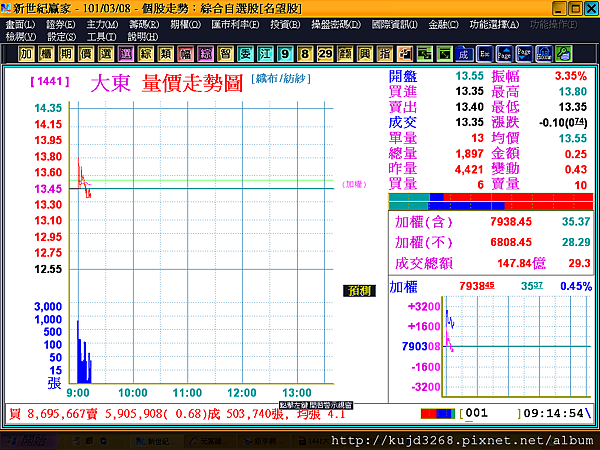600x450 pixels.
Task: Click the 織布/紡紗 industry category label
Action: pos(281,78)
